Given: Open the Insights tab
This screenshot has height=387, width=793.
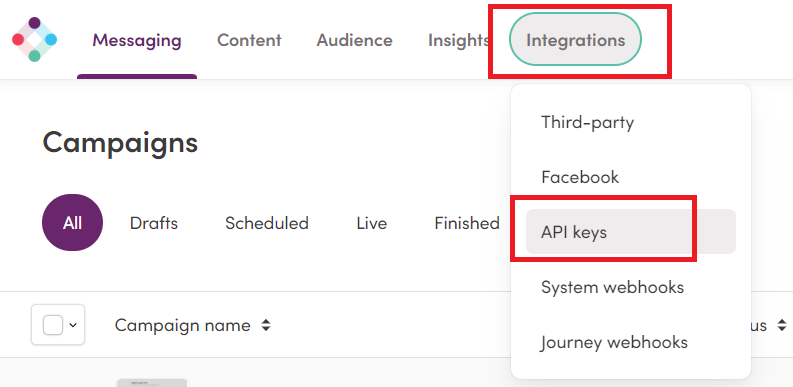Looking at the screenshot, I should click(458, 40).
